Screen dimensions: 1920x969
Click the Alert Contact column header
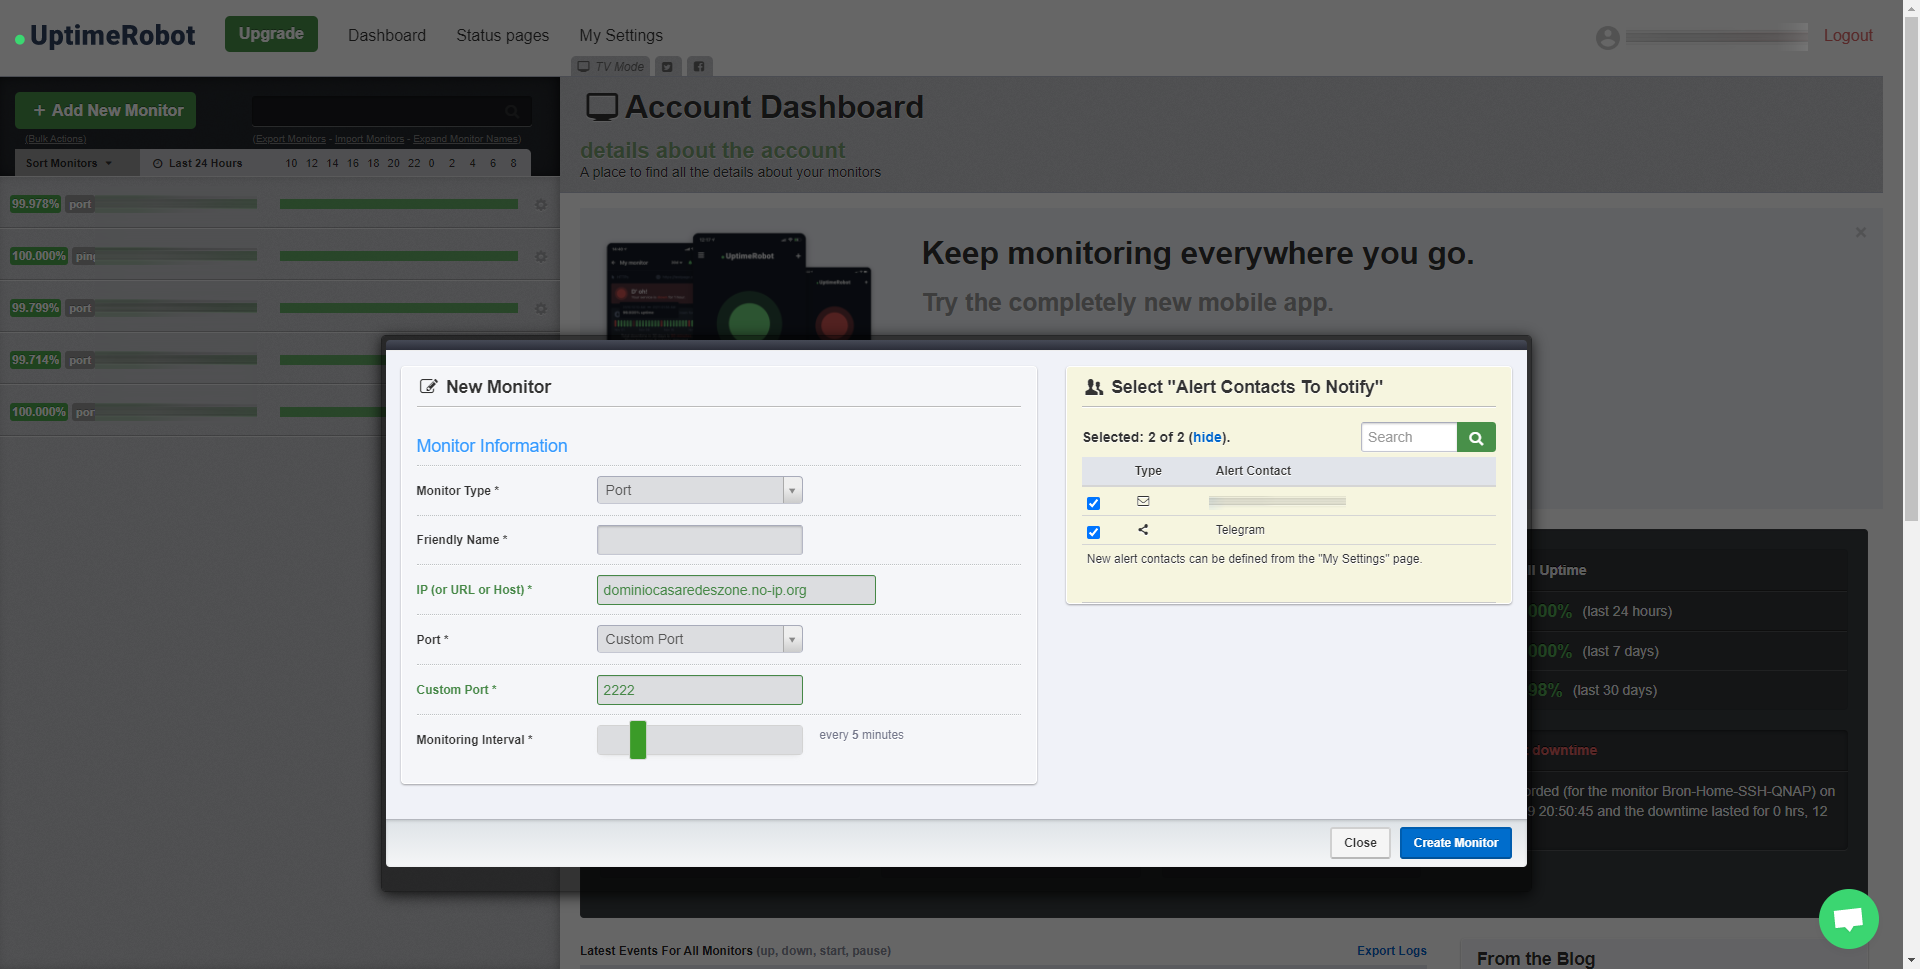(1253, 471)
